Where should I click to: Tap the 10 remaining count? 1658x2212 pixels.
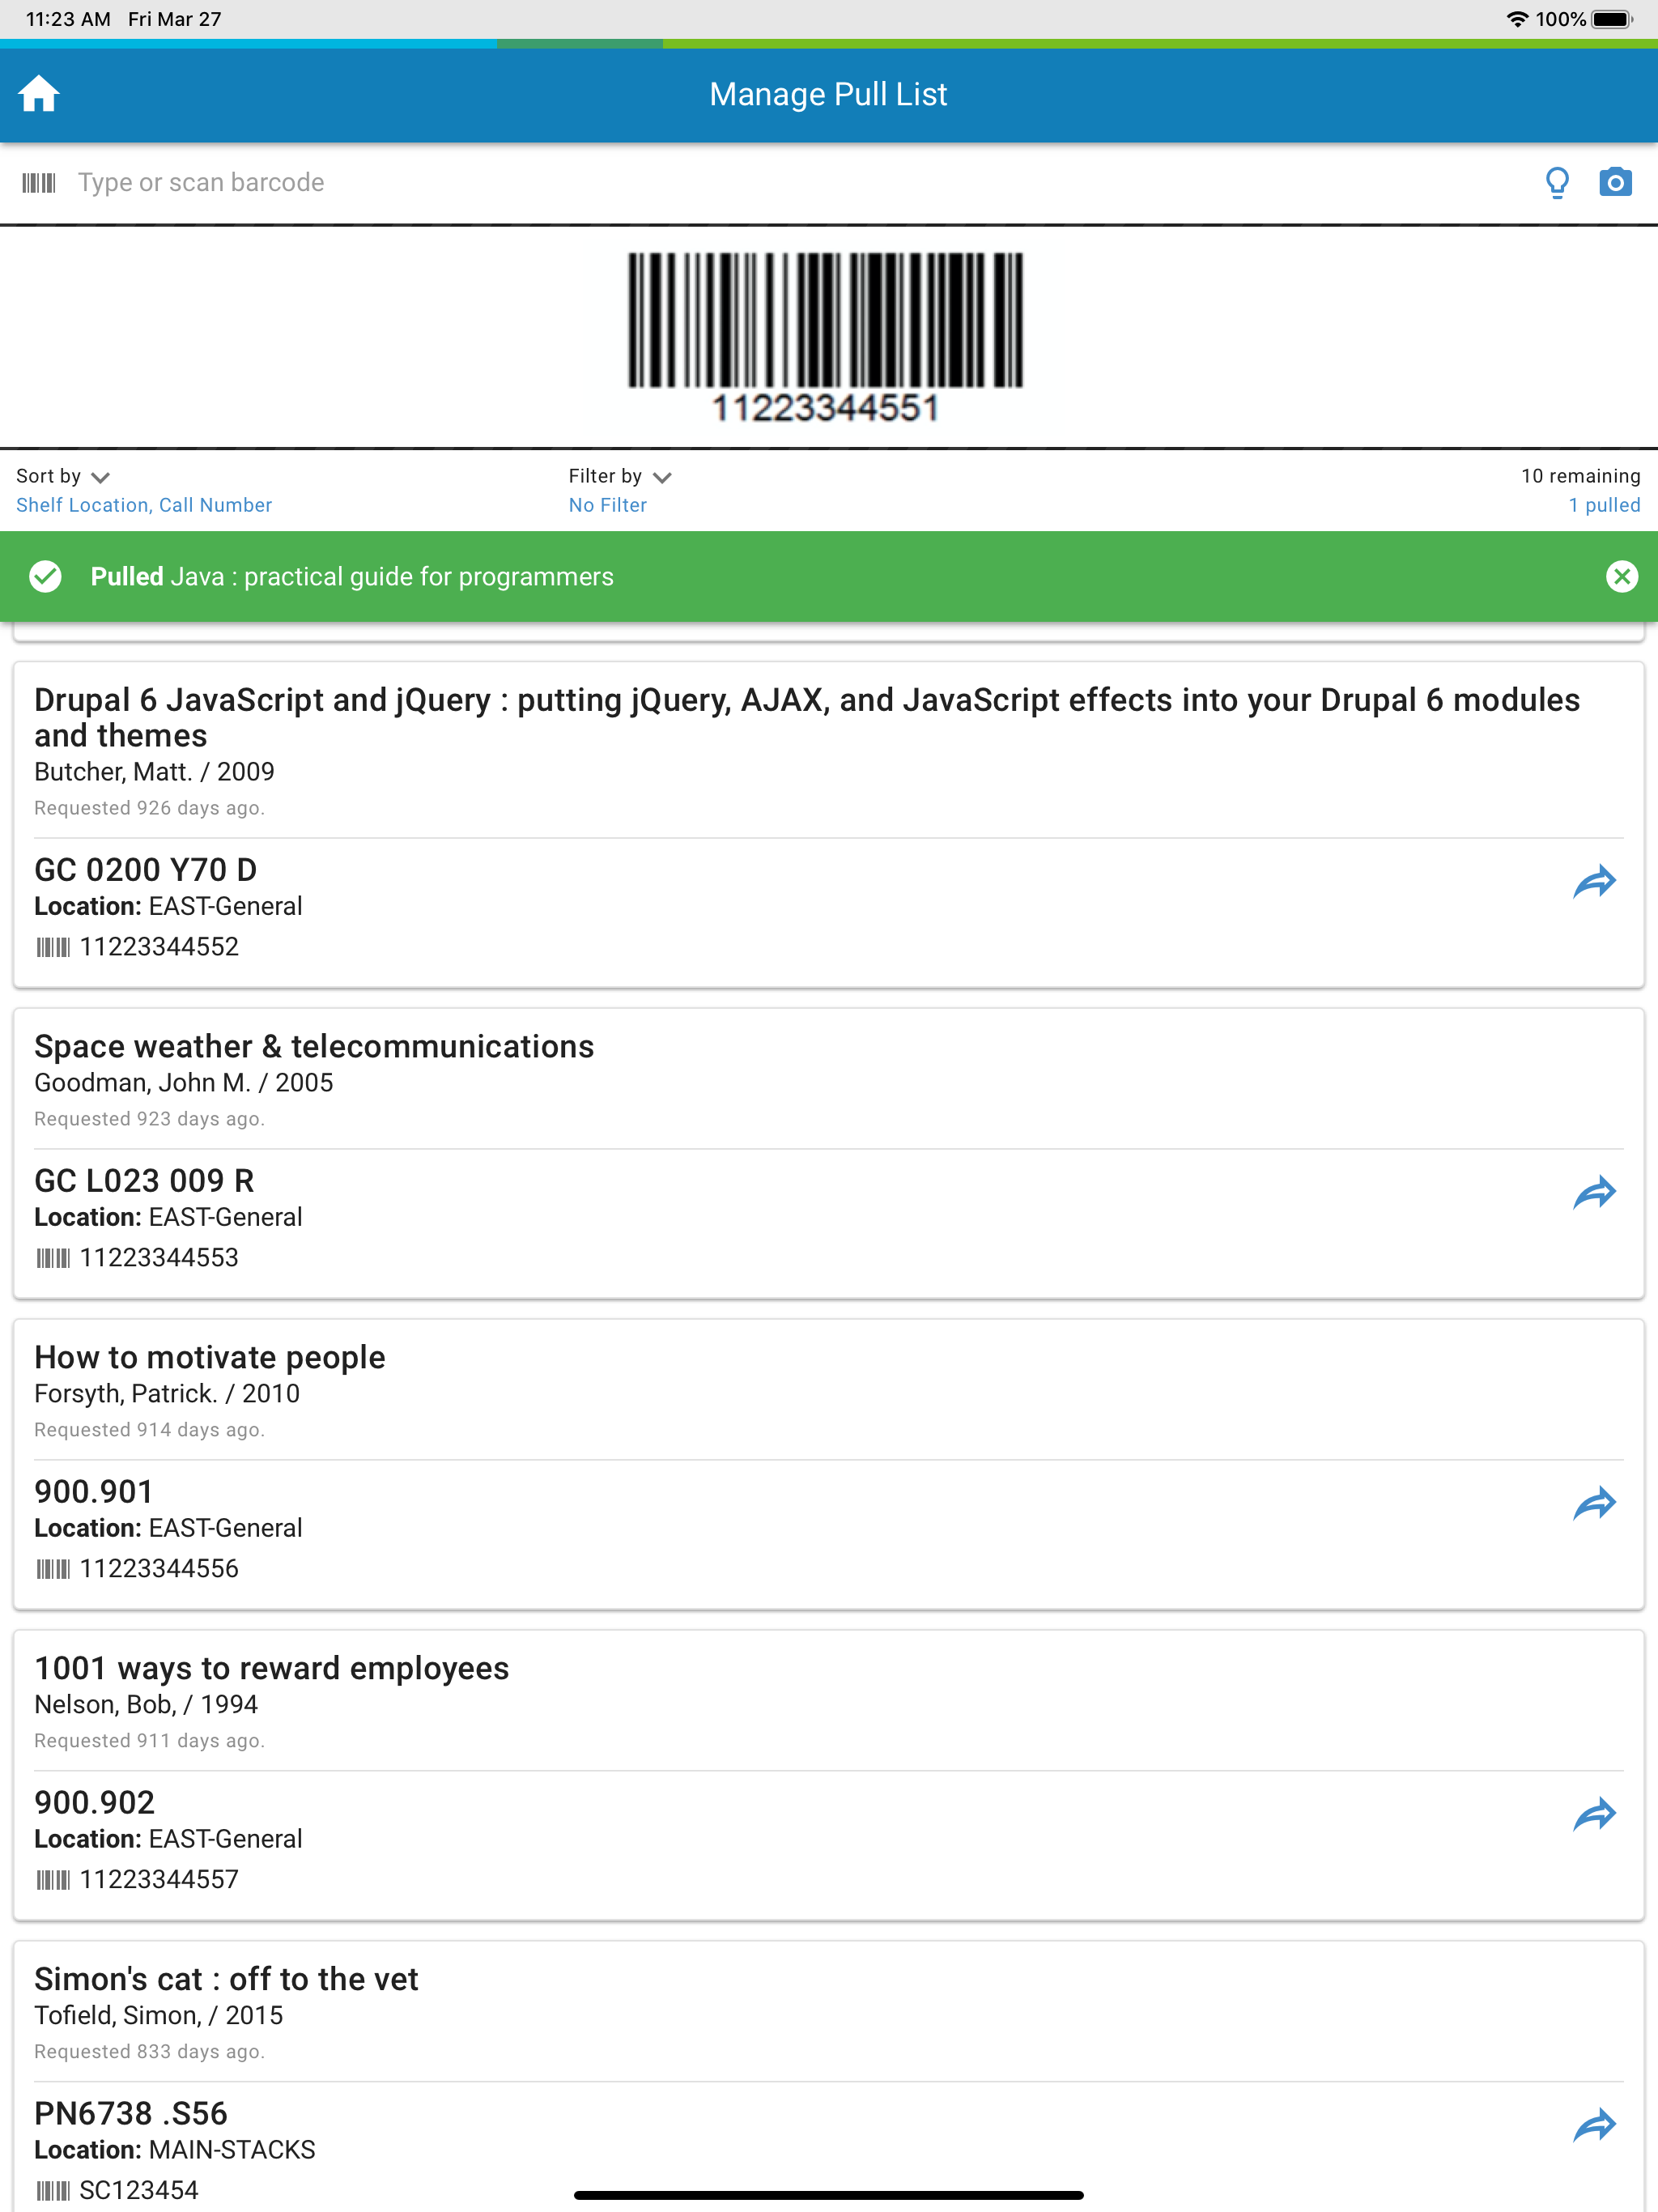[1581, 477]
